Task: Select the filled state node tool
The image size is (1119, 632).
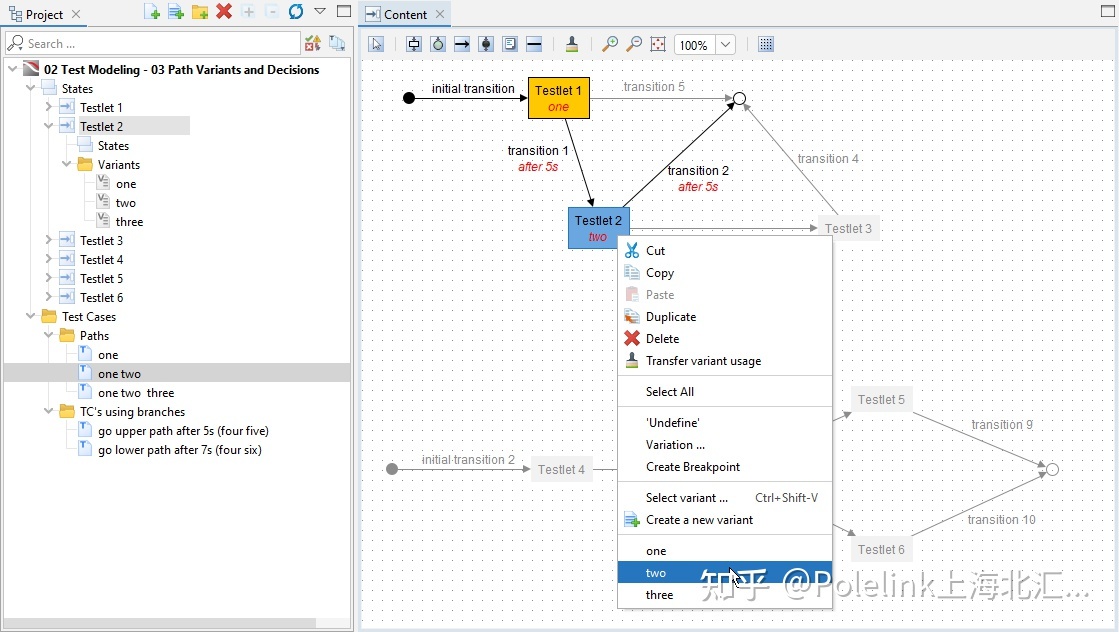Action: point(486,44)
